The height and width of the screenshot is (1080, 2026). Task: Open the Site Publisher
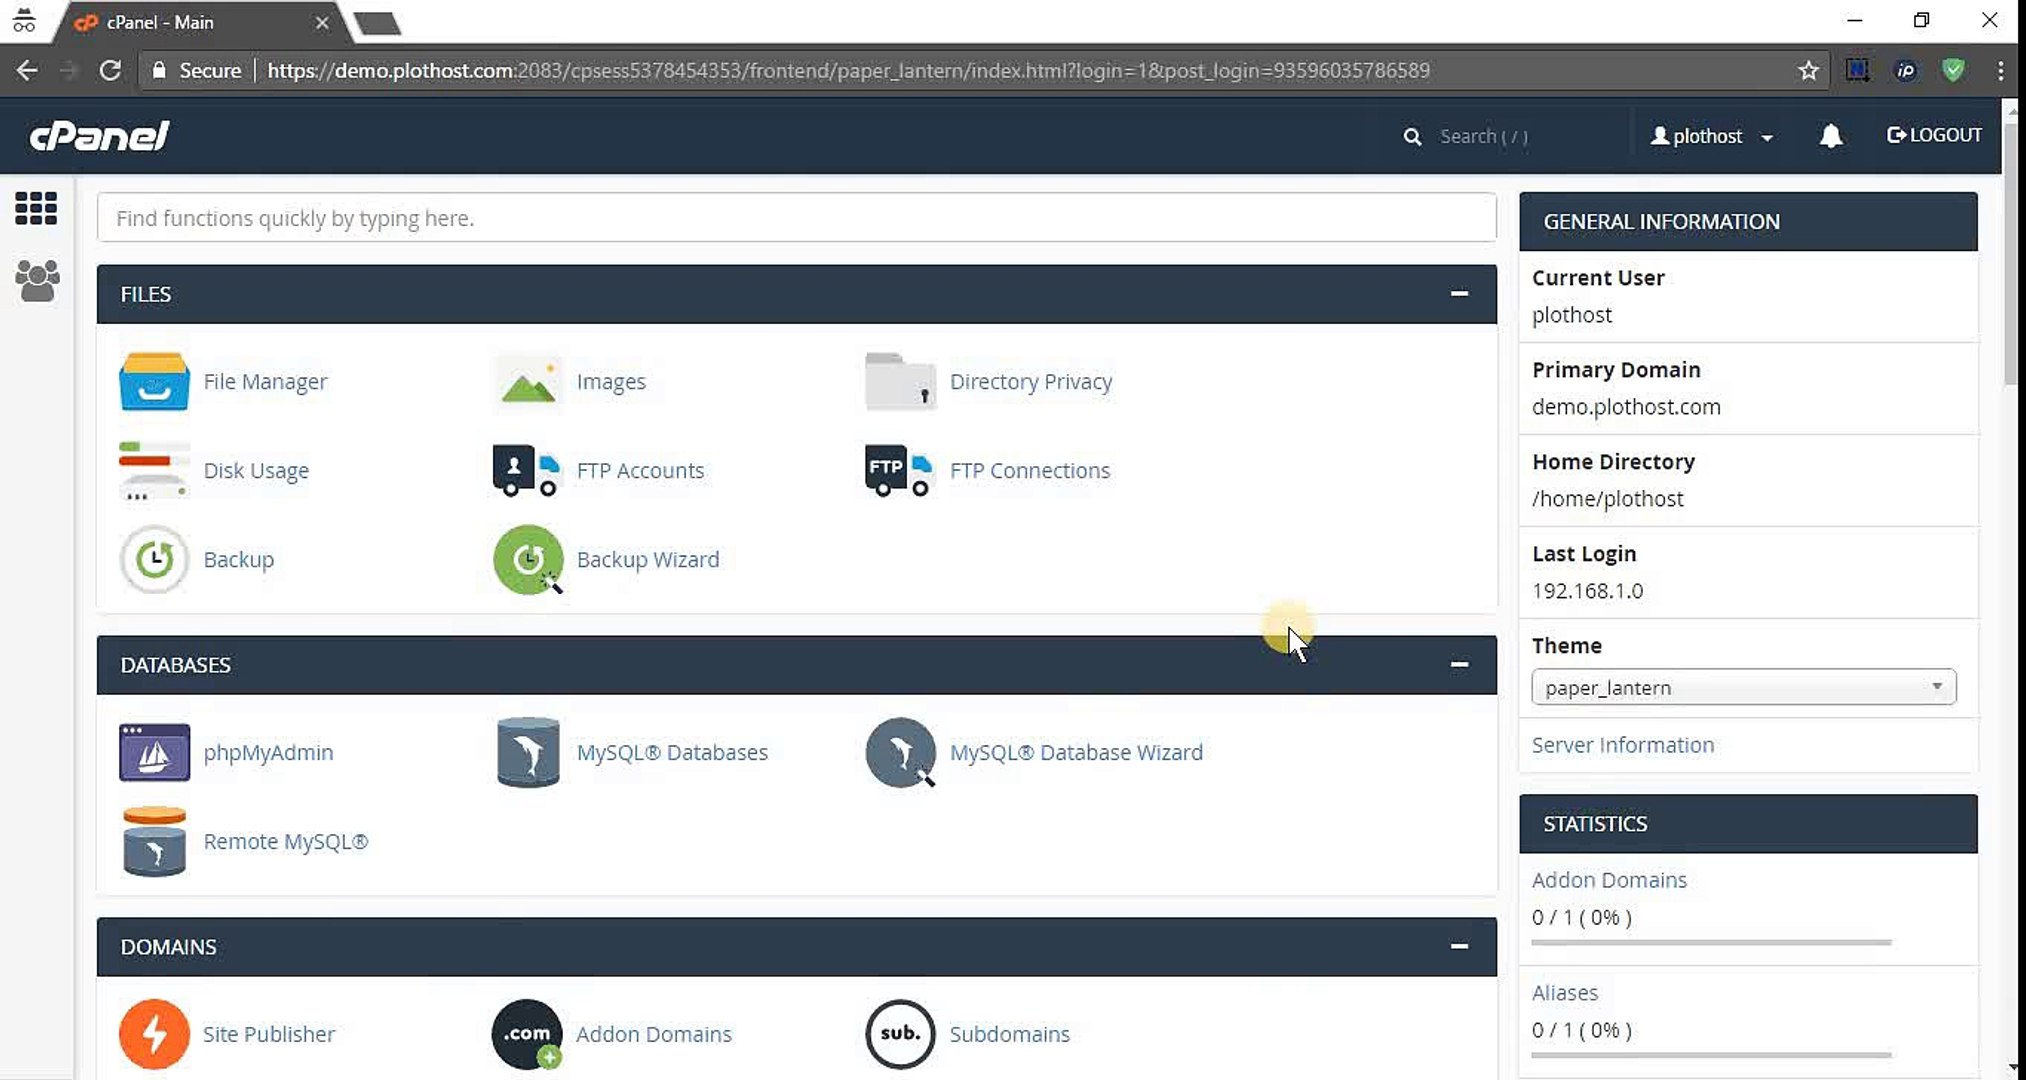point(268,1034)
